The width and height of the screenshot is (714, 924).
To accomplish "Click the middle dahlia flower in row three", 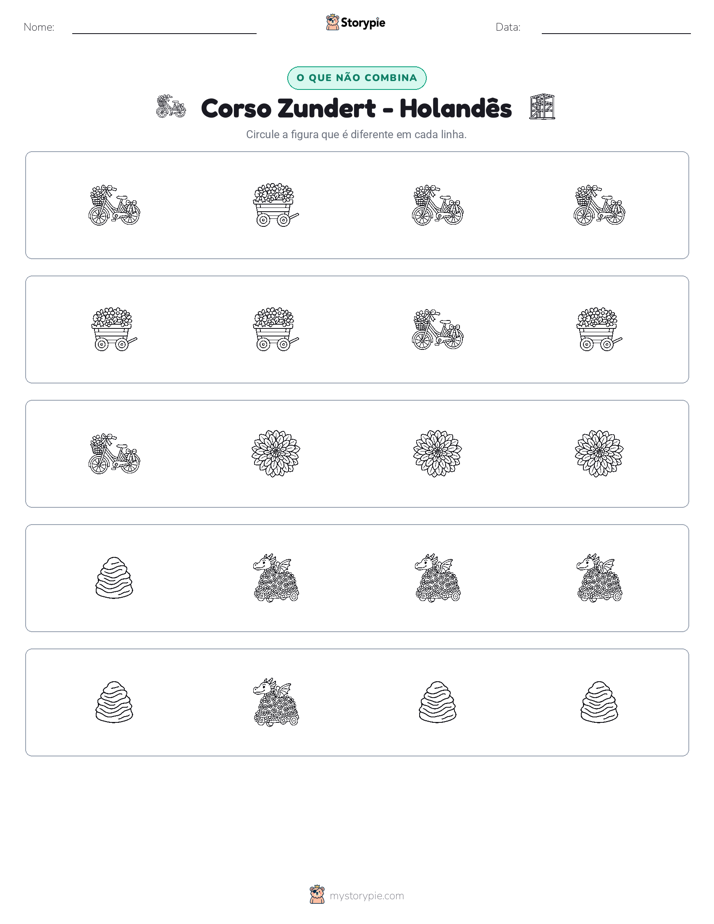I will click(x=438, y=454).
